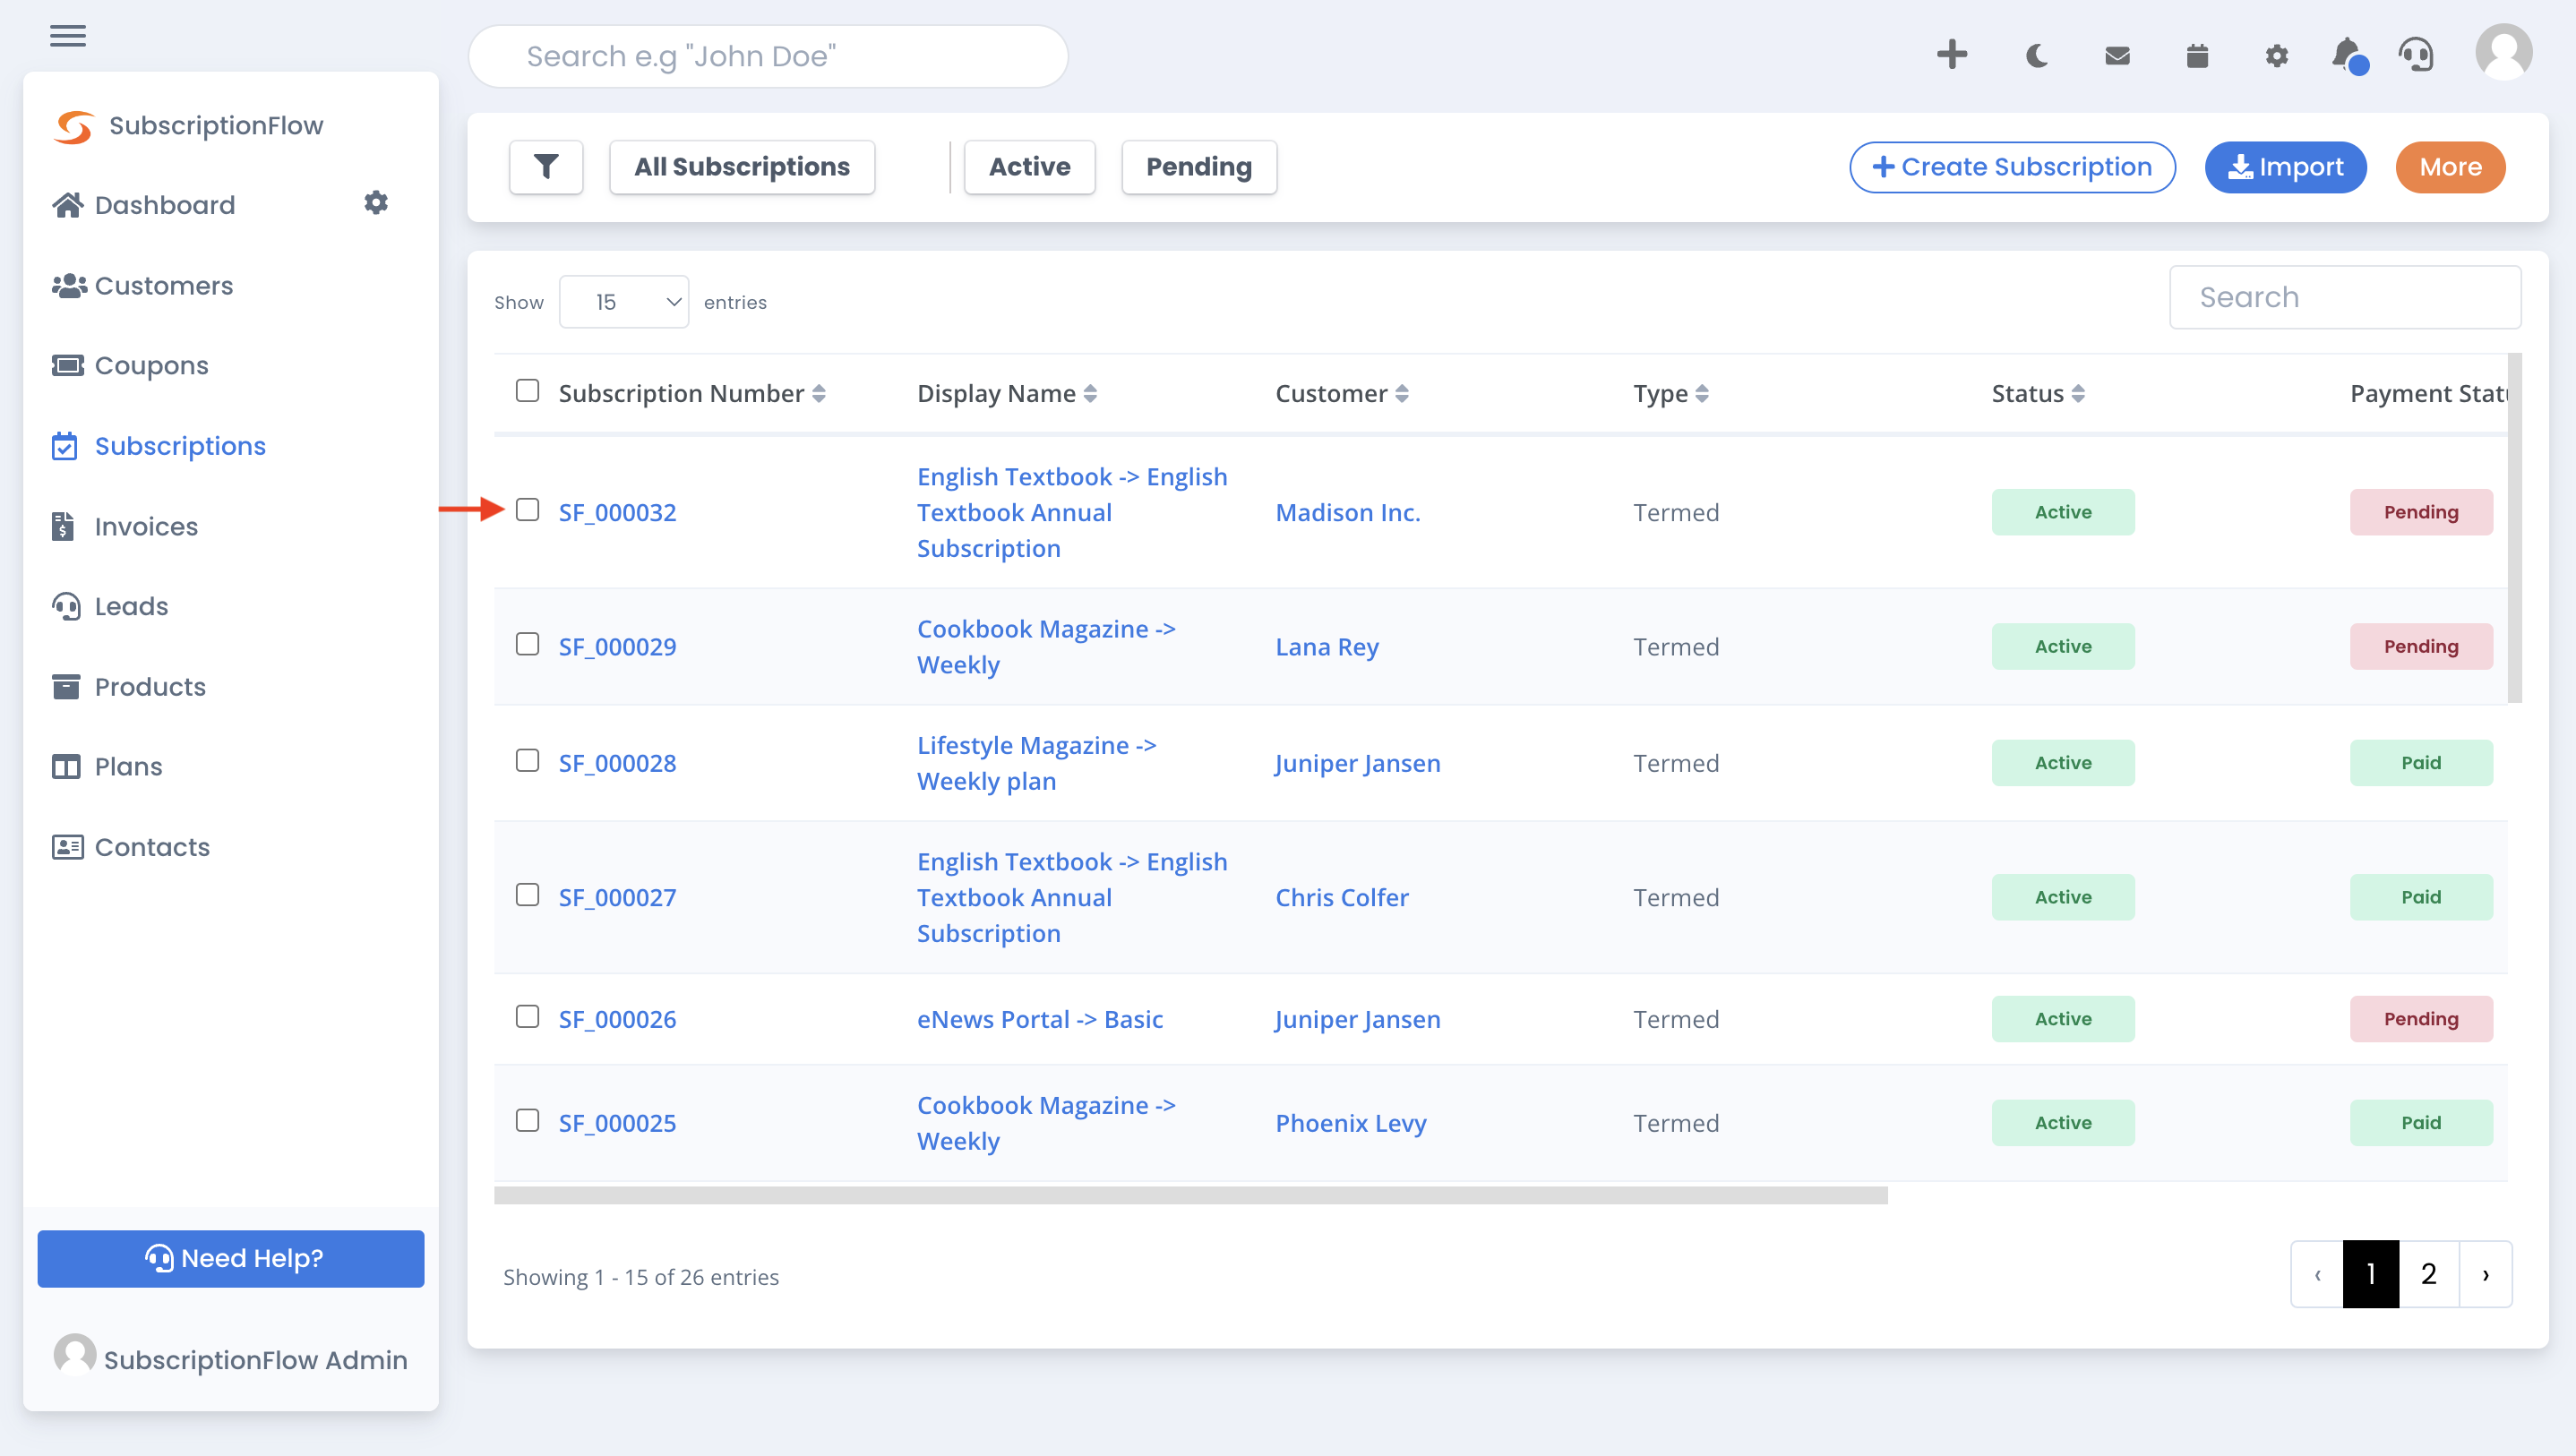Click the plus quick-add icon in top bar
Viewport: 2576px width, 1456px height.
(1951, 55)
